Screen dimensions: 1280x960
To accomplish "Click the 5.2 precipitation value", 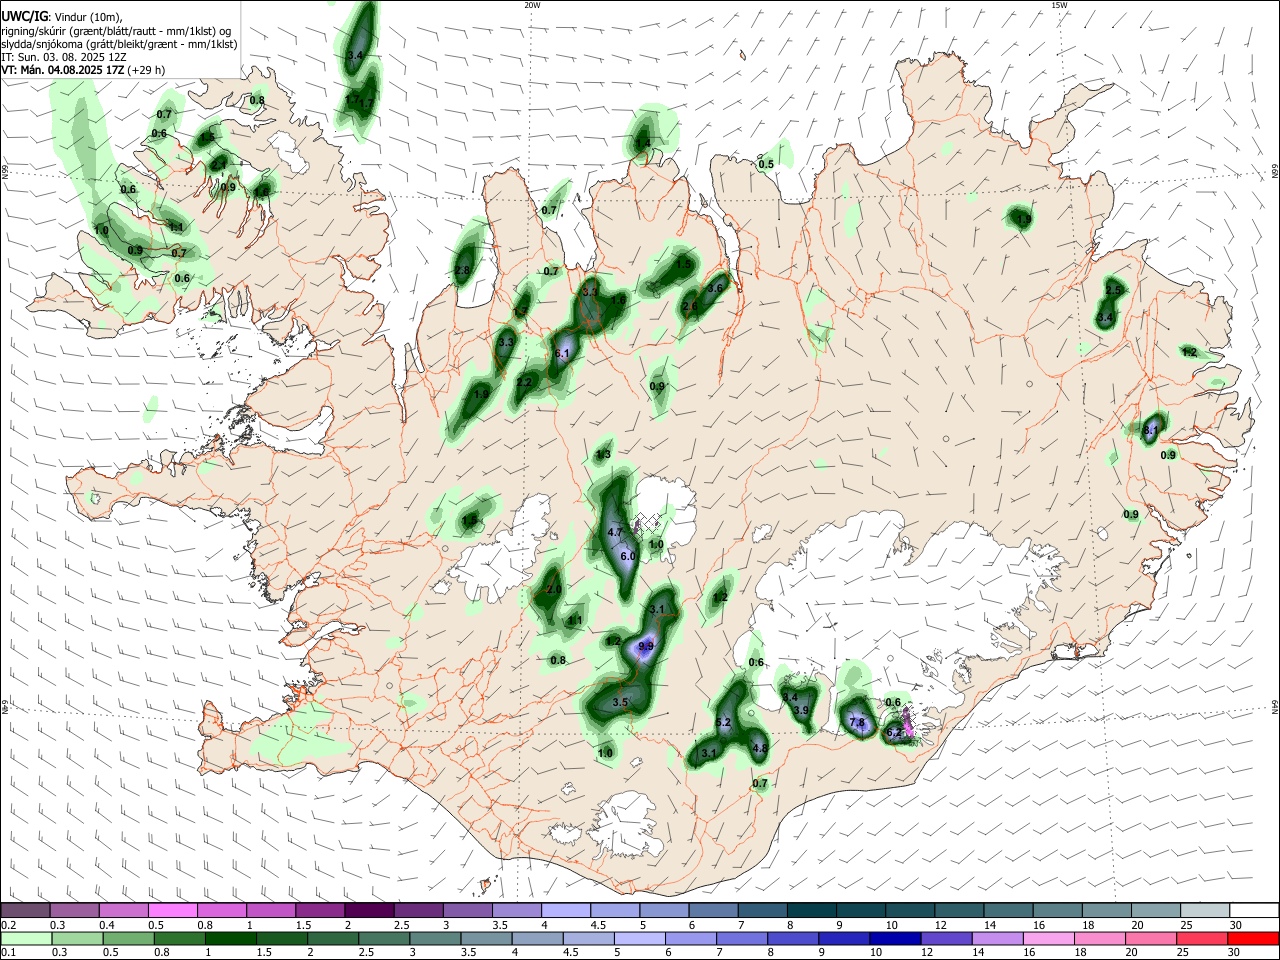I will pos(724,722).
